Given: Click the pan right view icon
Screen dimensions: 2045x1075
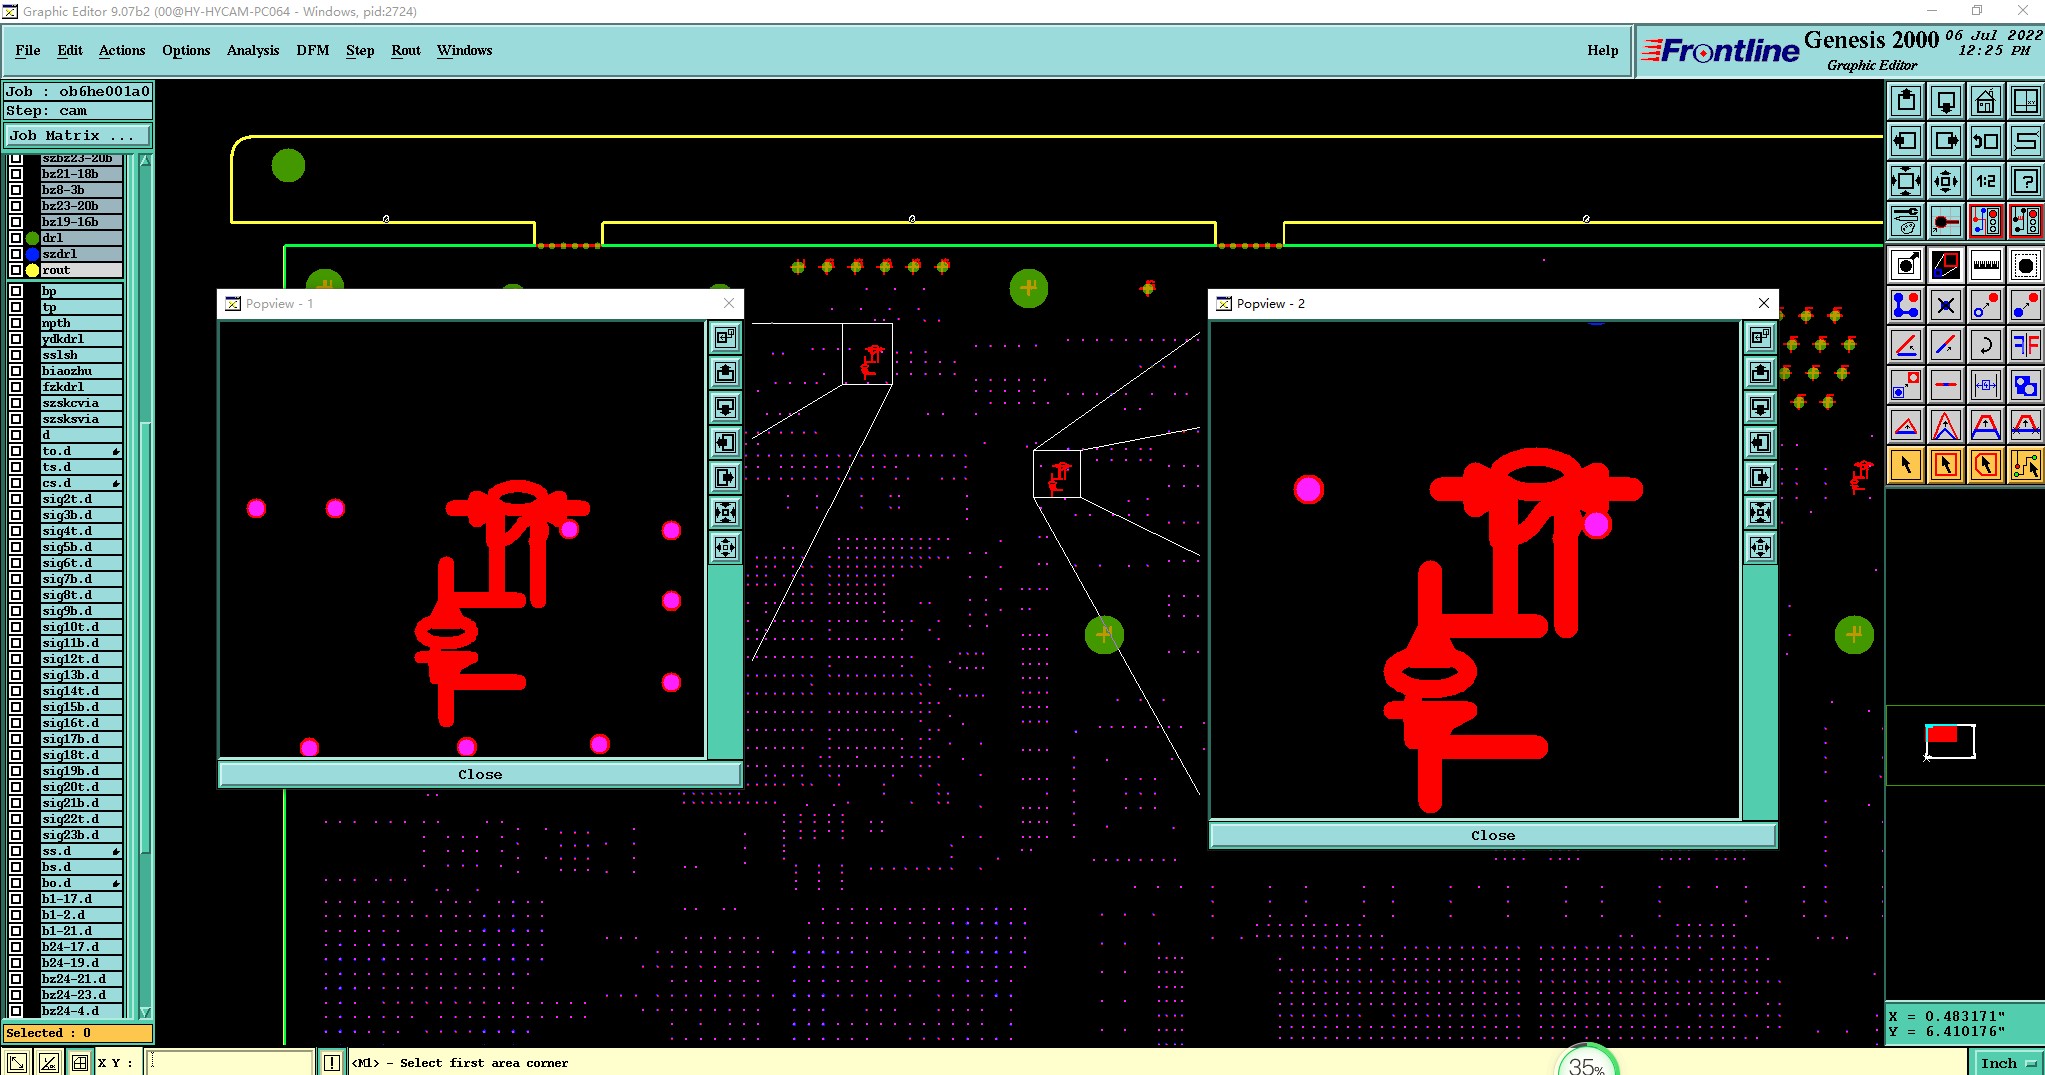Looking at the screenshot, I should click(x=1946, y=141).
